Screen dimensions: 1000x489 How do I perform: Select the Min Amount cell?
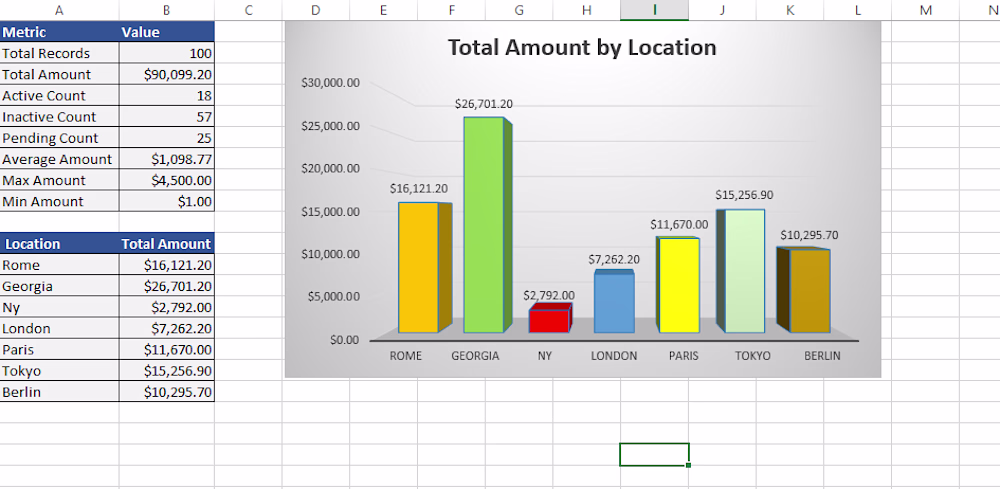pos(59,201)
